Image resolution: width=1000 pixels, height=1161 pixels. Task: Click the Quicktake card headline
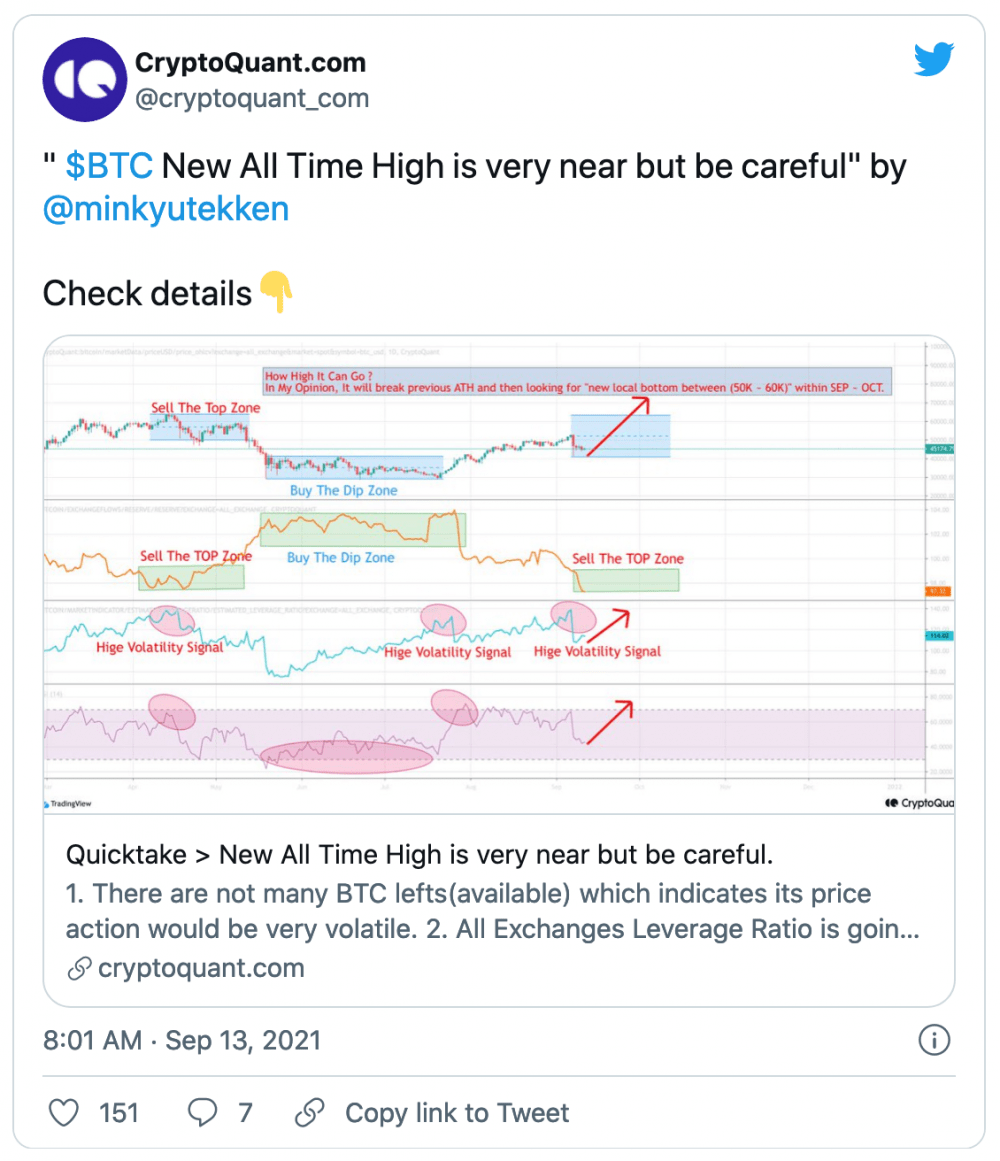[419, 854]
